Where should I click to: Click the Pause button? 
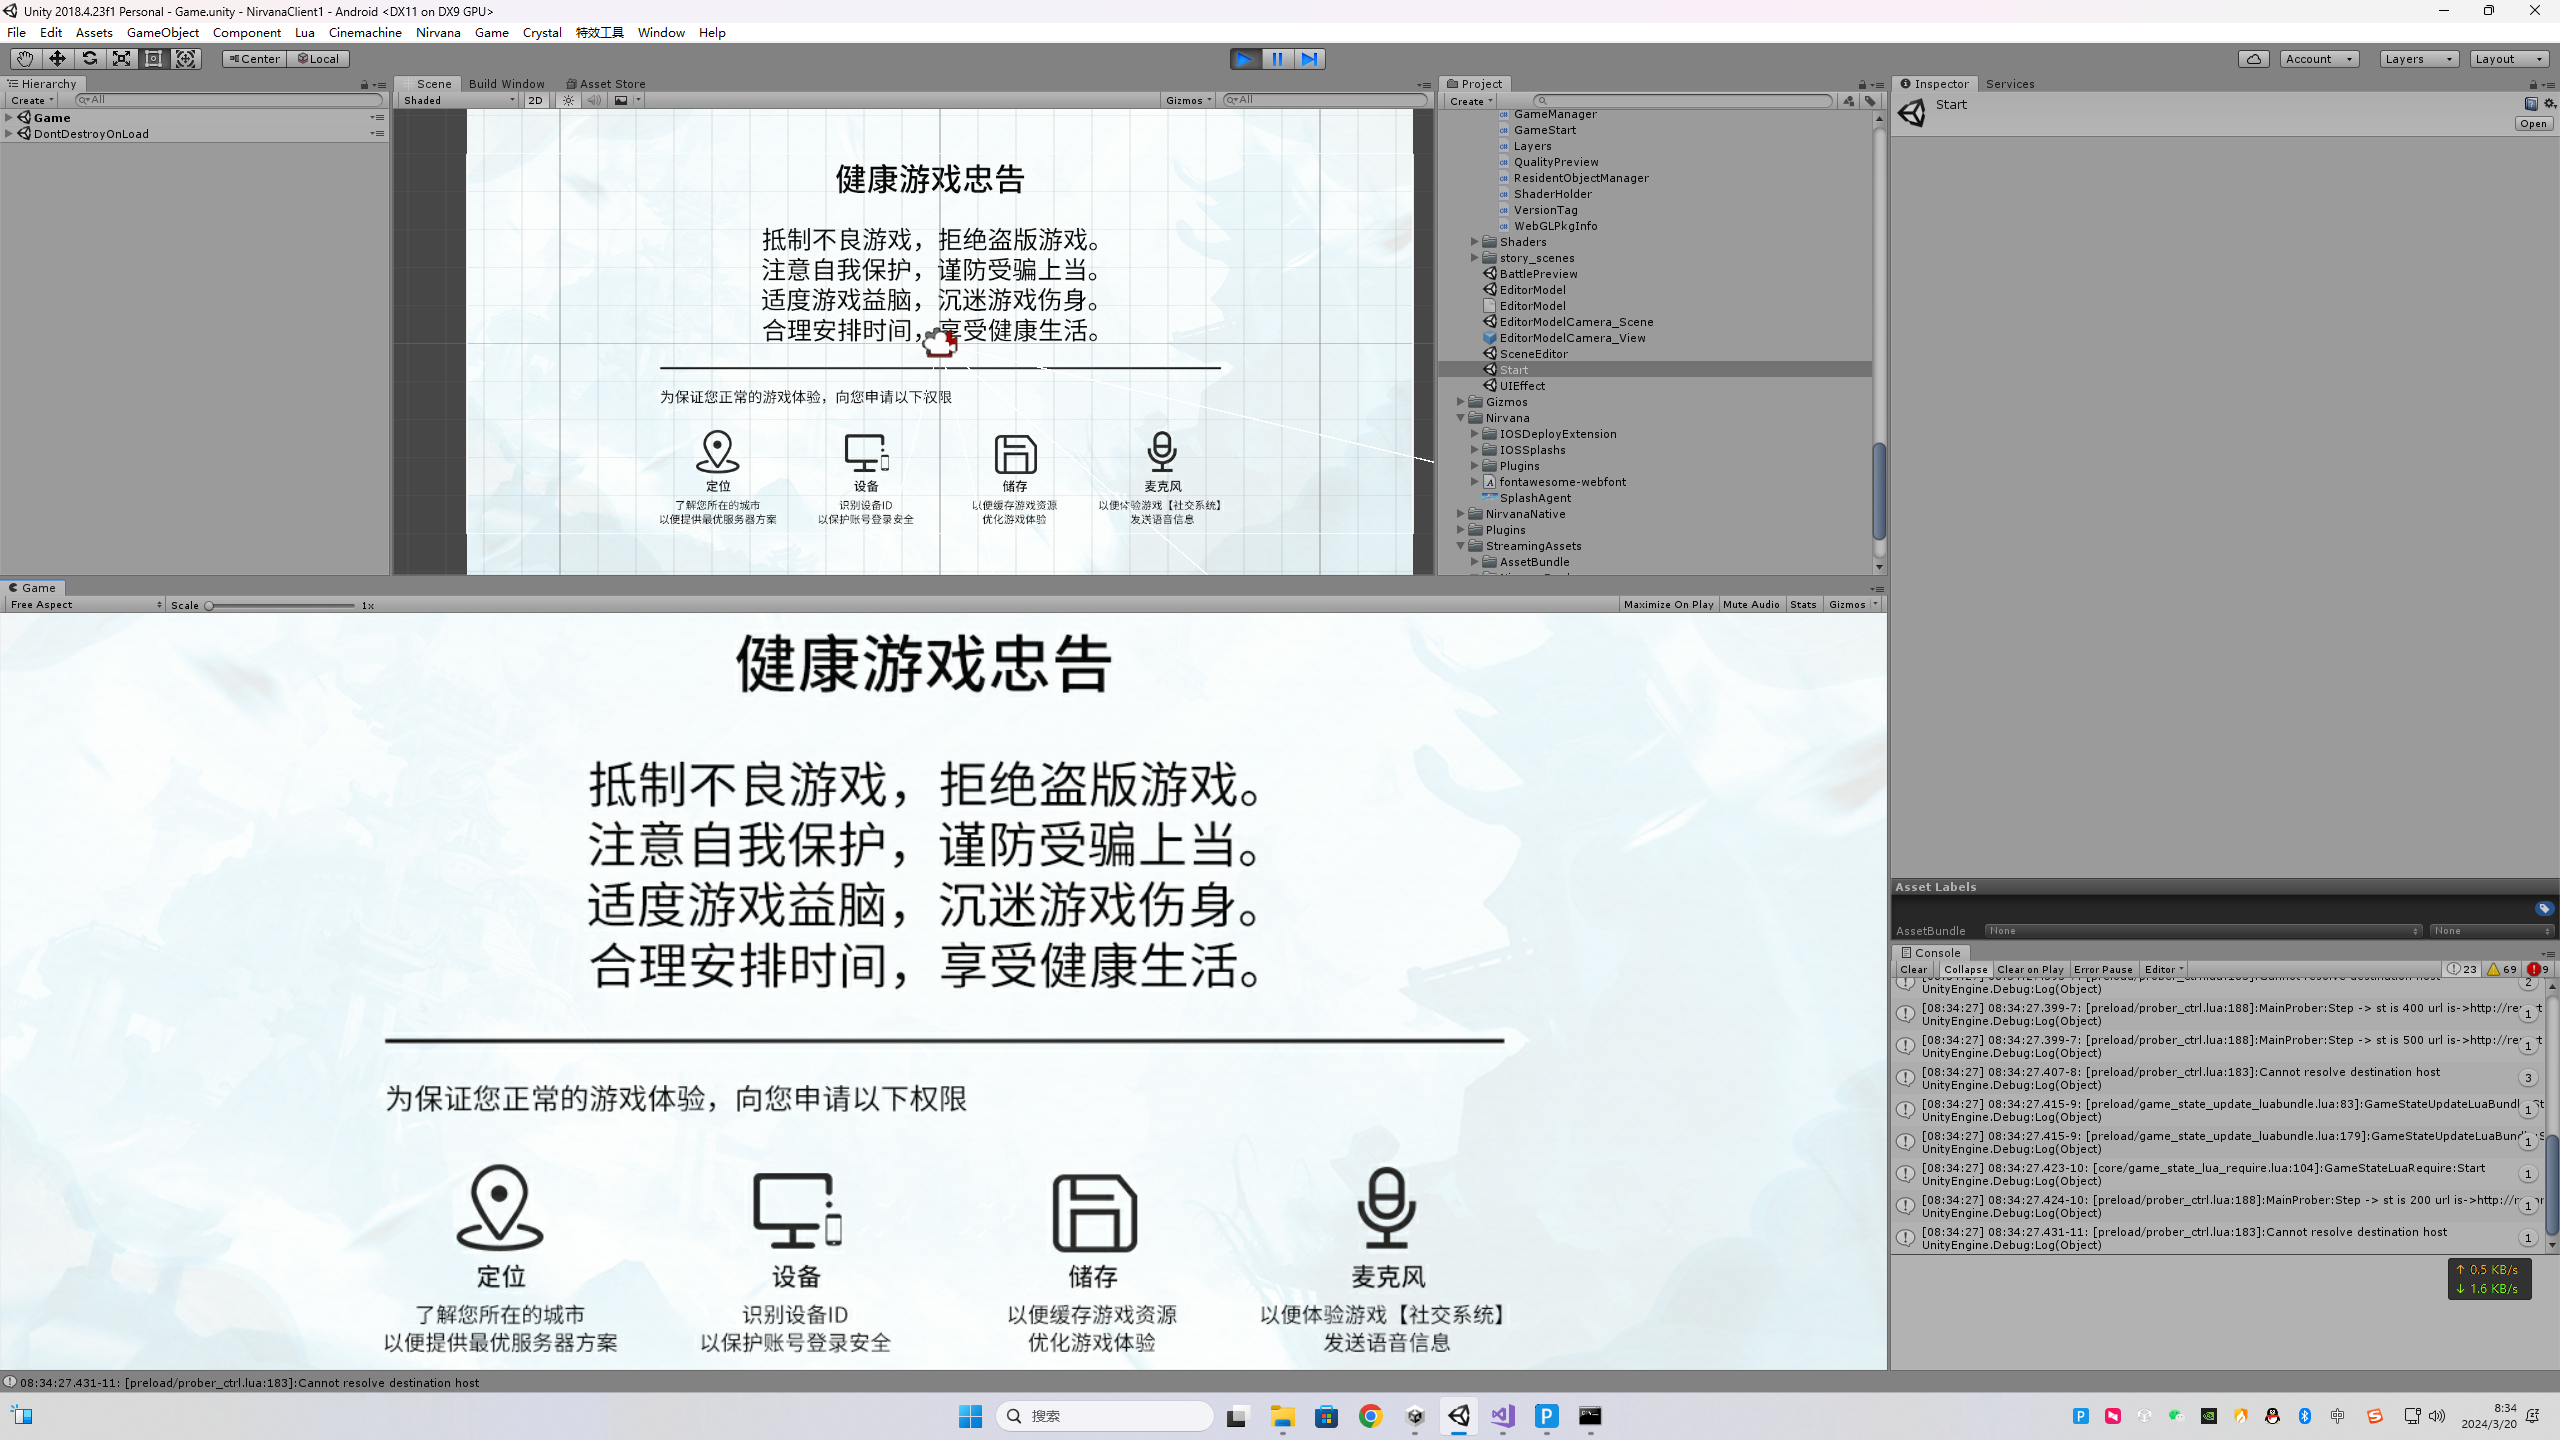point(1277,59)
